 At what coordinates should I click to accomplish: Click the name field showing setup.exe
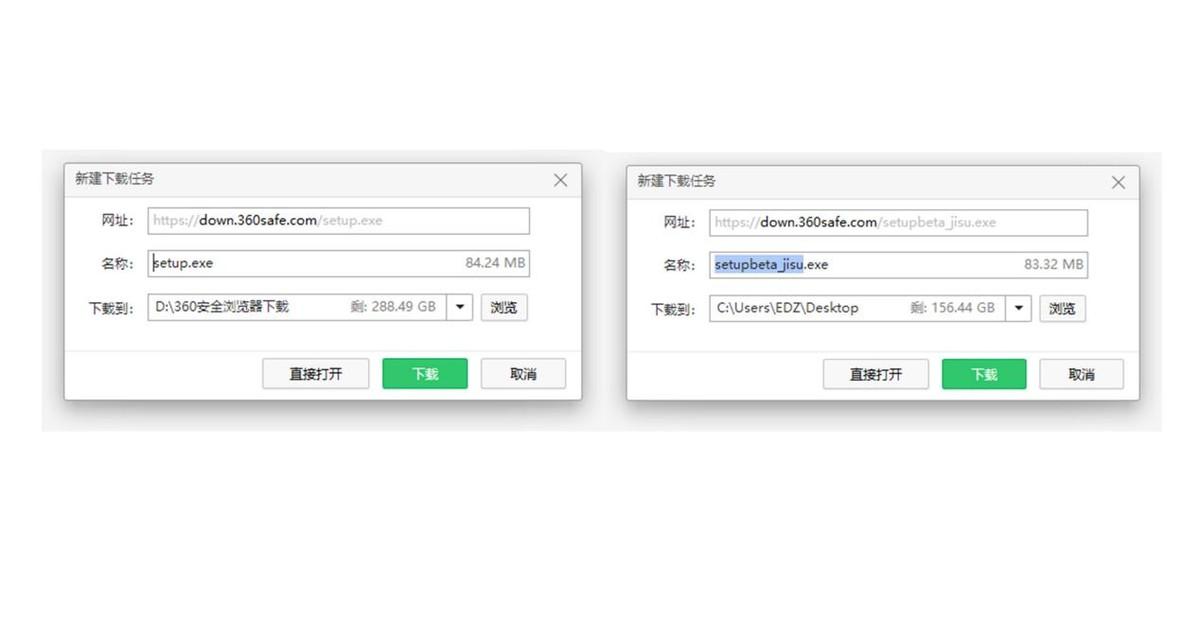click(x=339, y=263)
